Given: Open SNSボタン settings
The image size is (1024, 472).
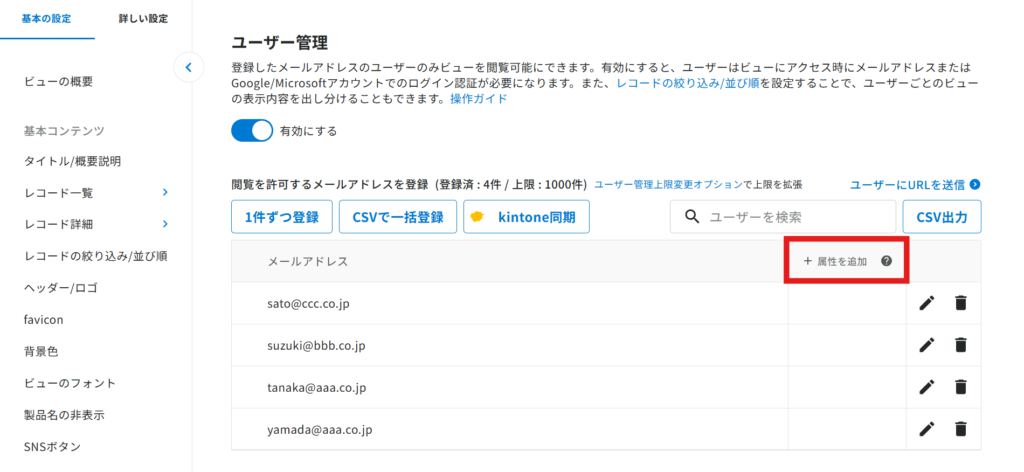Looking at the screenshot, I should point(52,447).
